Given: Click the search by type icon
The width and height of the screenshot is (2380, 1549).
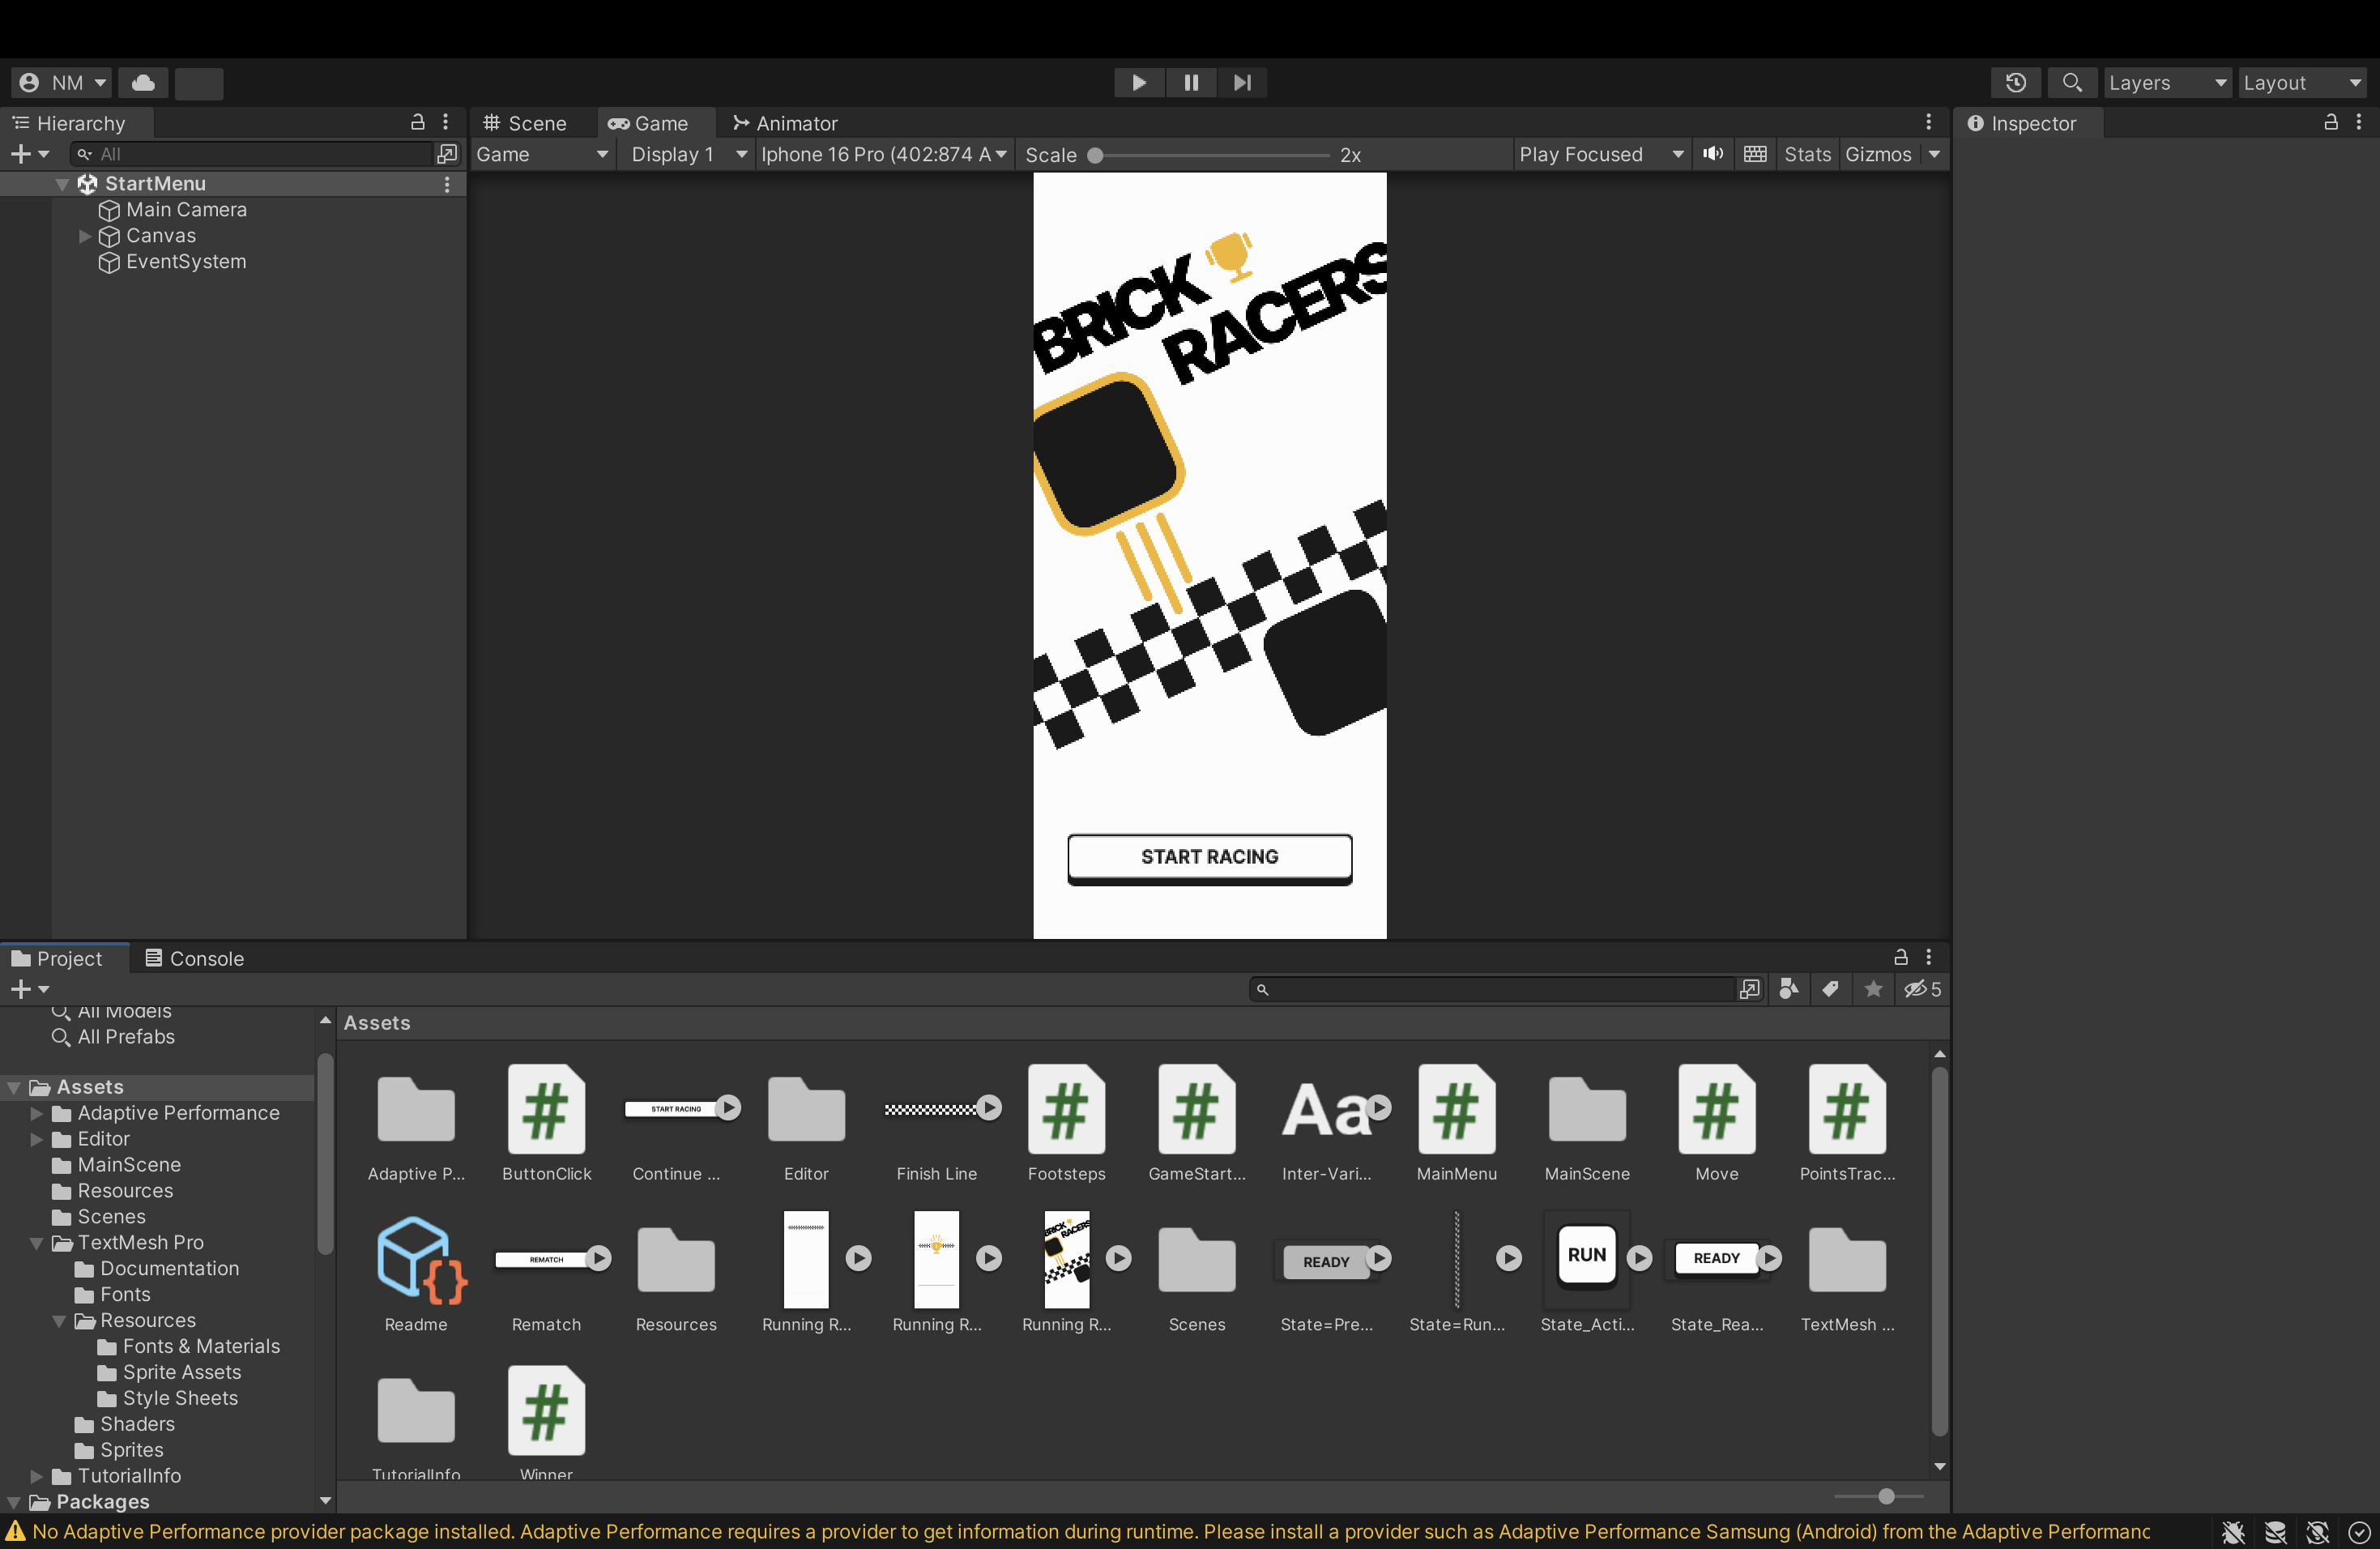Looking at the screenshot, I should click(1789, 989).
